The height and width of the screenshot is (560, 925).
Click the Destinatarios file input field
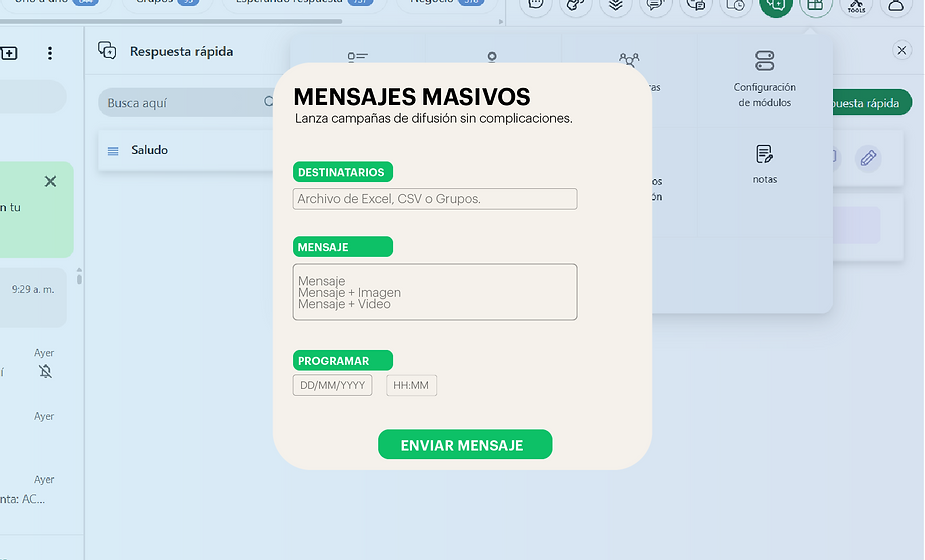[x=435, y=199]
